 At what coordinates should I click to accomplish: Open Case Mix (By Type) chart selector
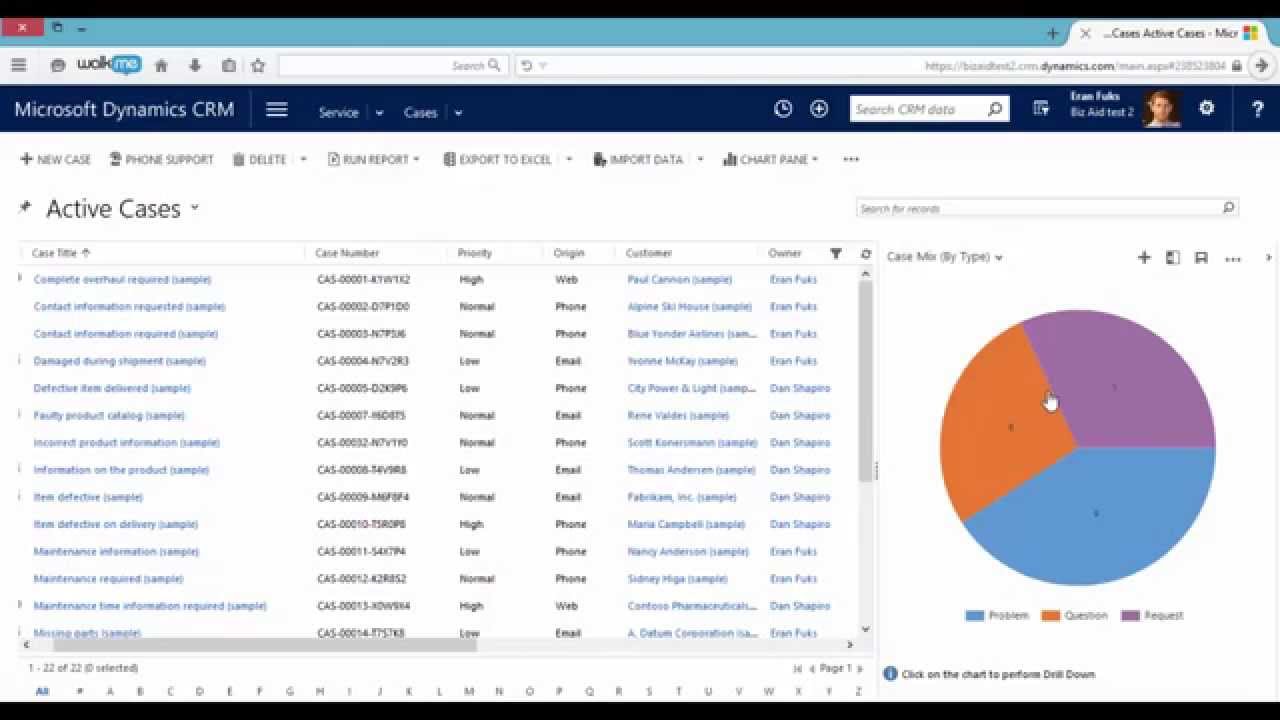945,257
